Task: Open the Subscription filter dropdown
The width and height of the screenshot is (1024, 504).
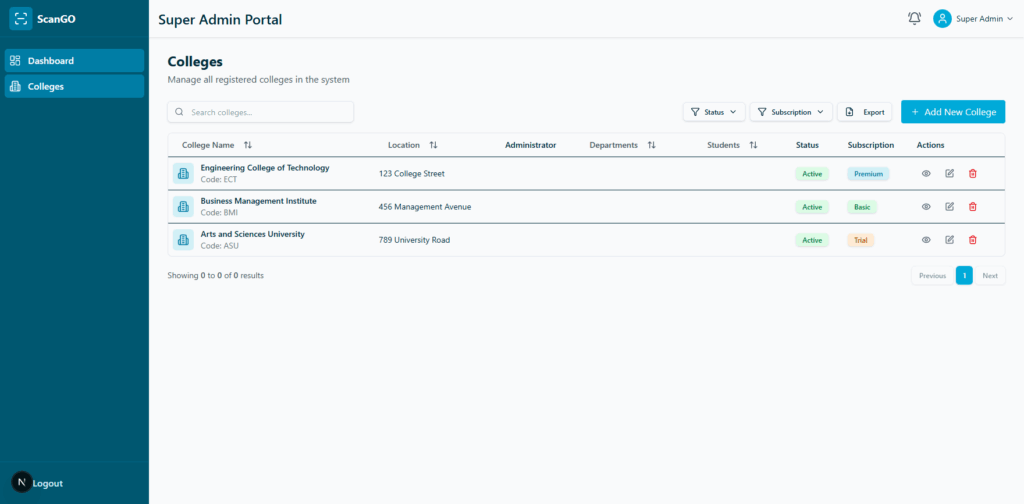Action: (791, 112)
